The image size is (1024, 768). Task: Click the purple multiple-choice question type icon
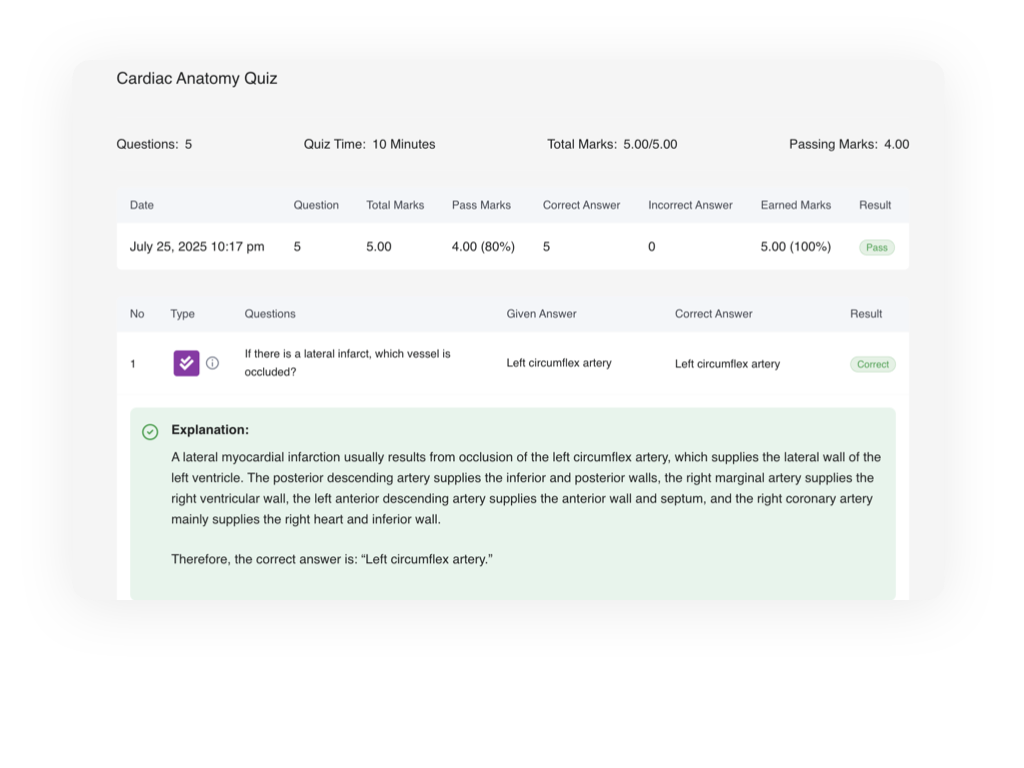[x=186, y=363]
